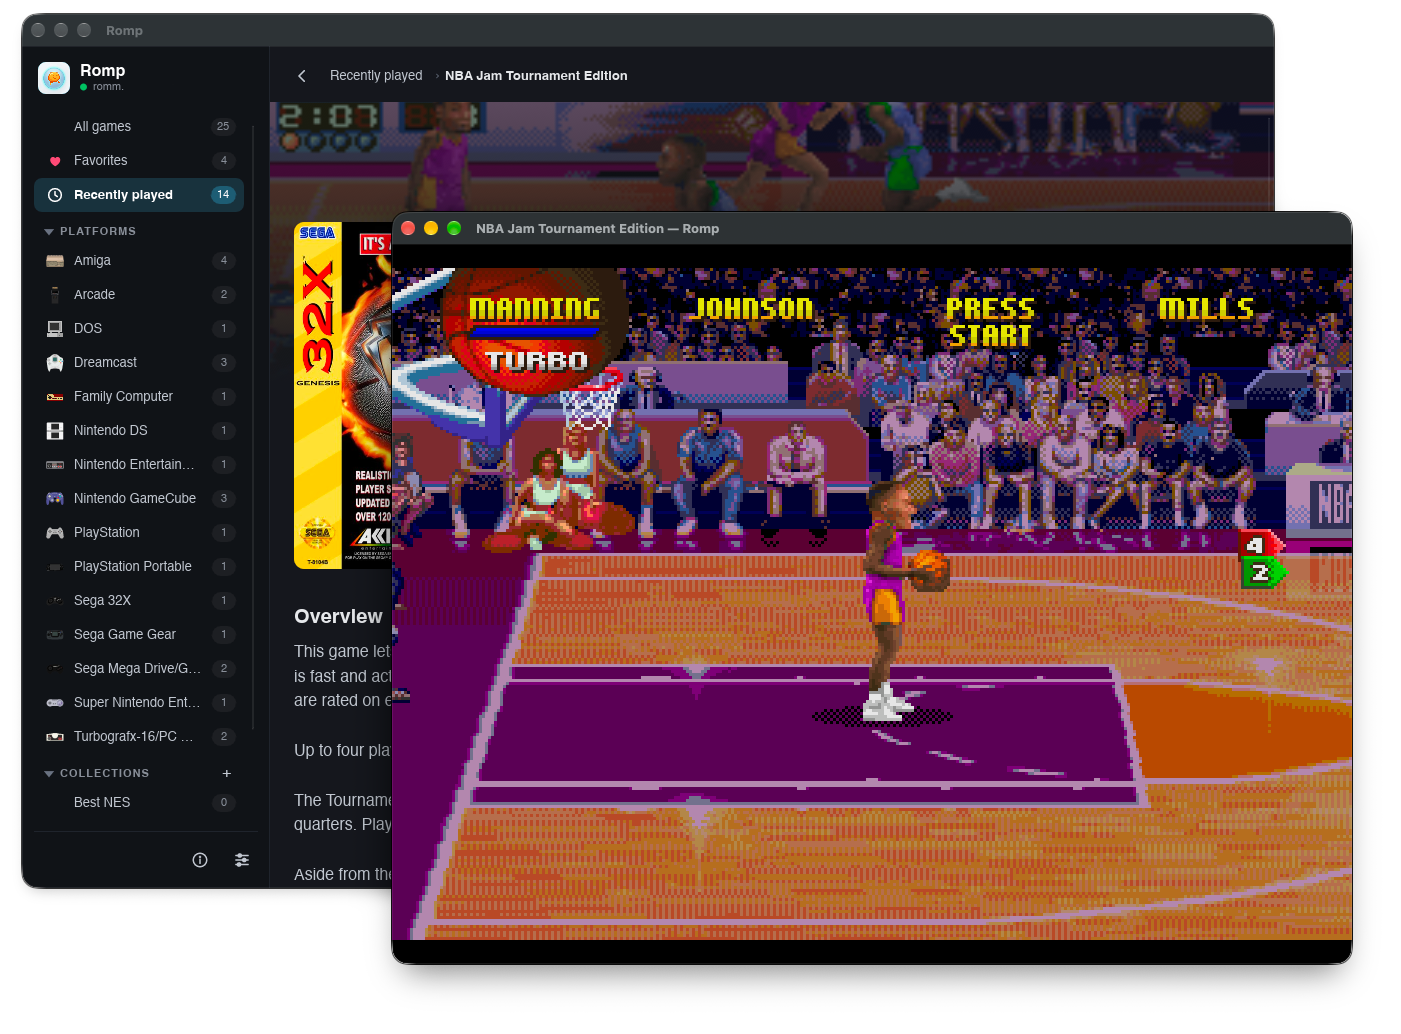
Task: Click the NBA Jam game viewport
Action: (x=872, y=604)
